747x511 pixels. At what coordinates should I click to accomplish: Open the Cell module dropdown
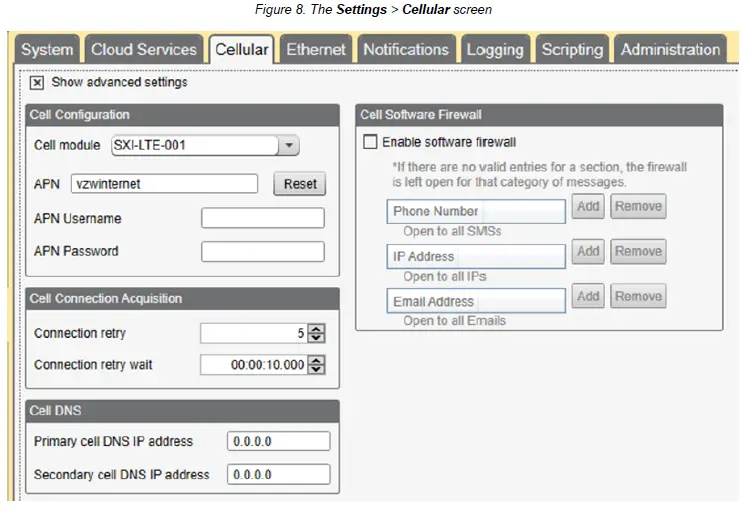point(289,146)
